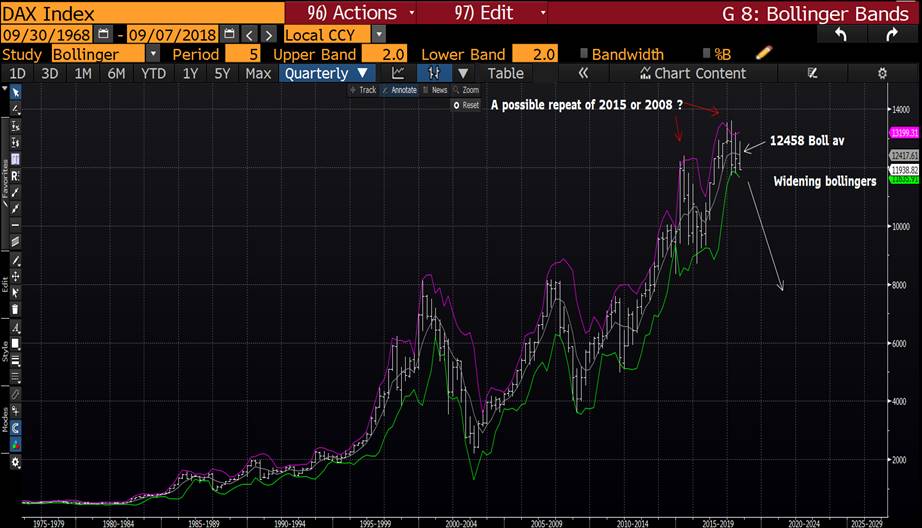Click the green lower band price label
Image resolution: width=922 pixels, height=528 pixels.
(904, 179)
